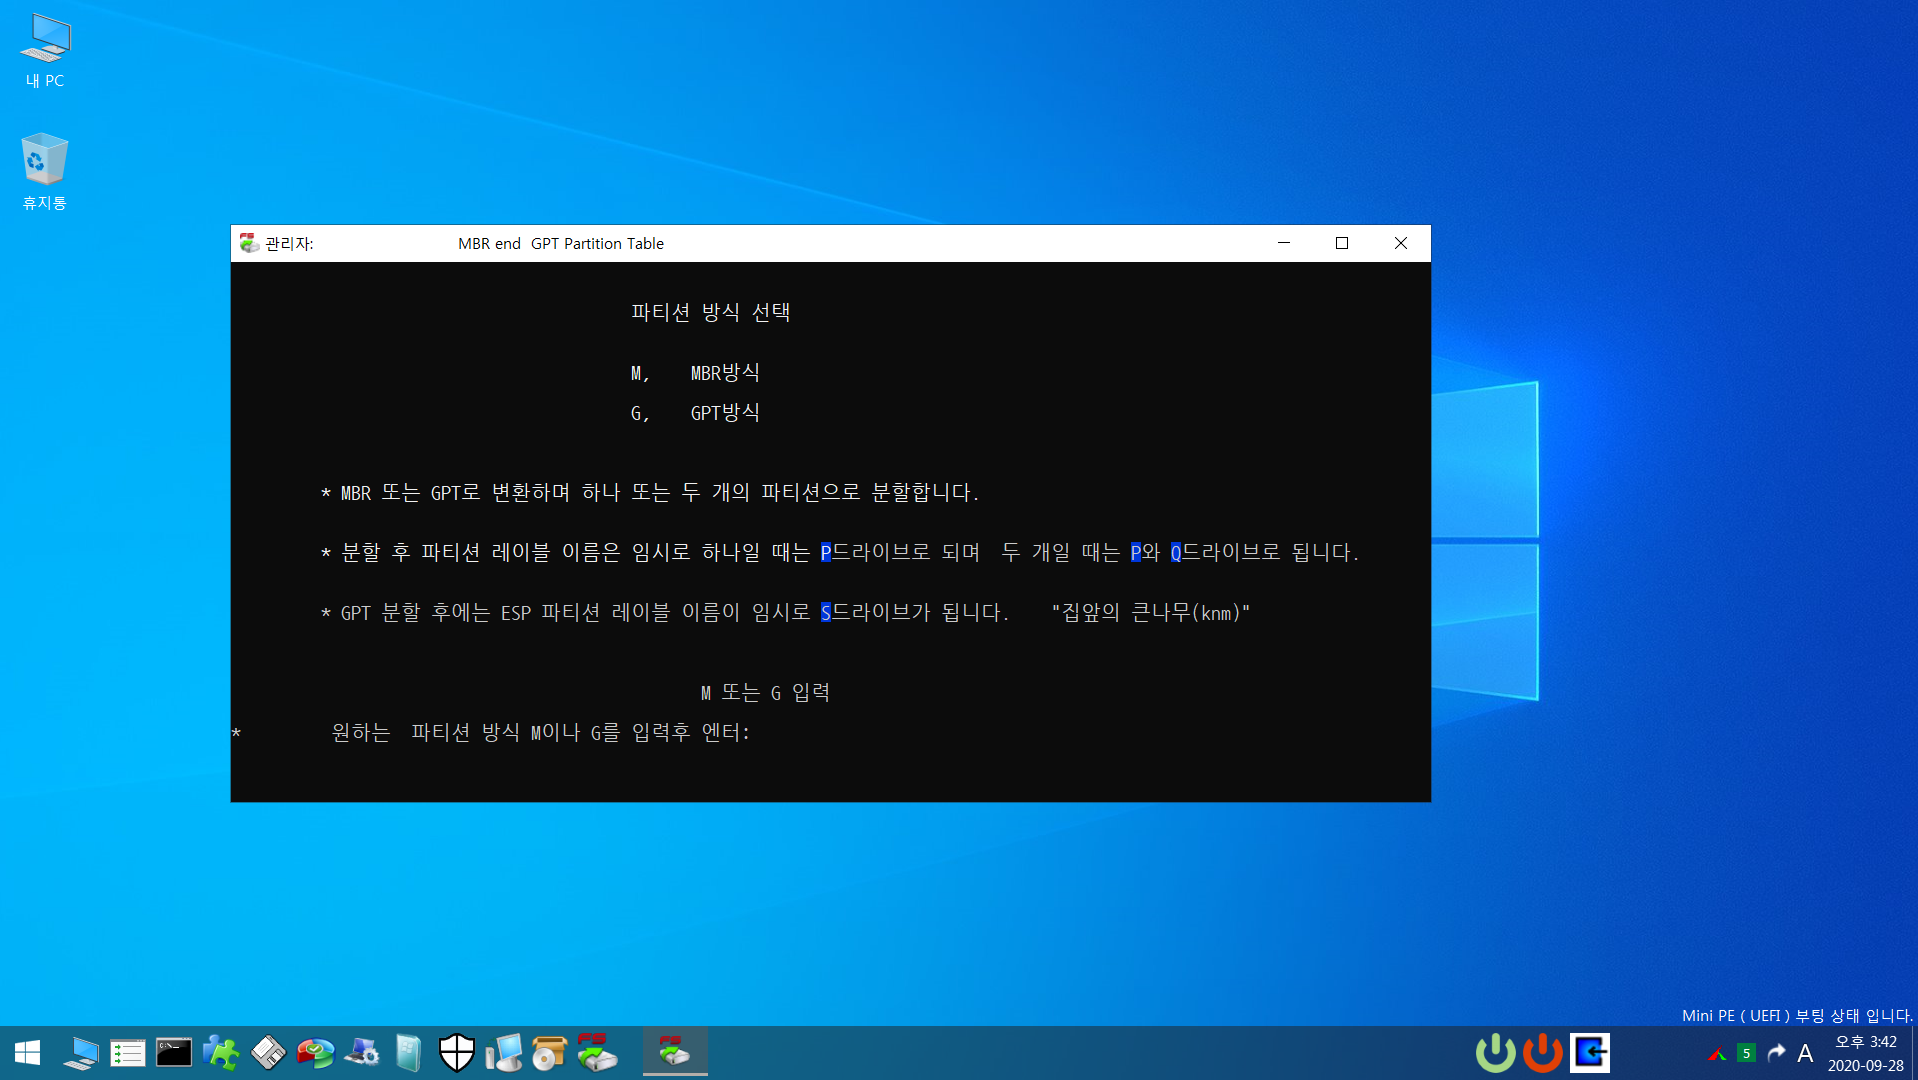Open the black-and-white shield taskbar icon

[x=456, y=1052]
